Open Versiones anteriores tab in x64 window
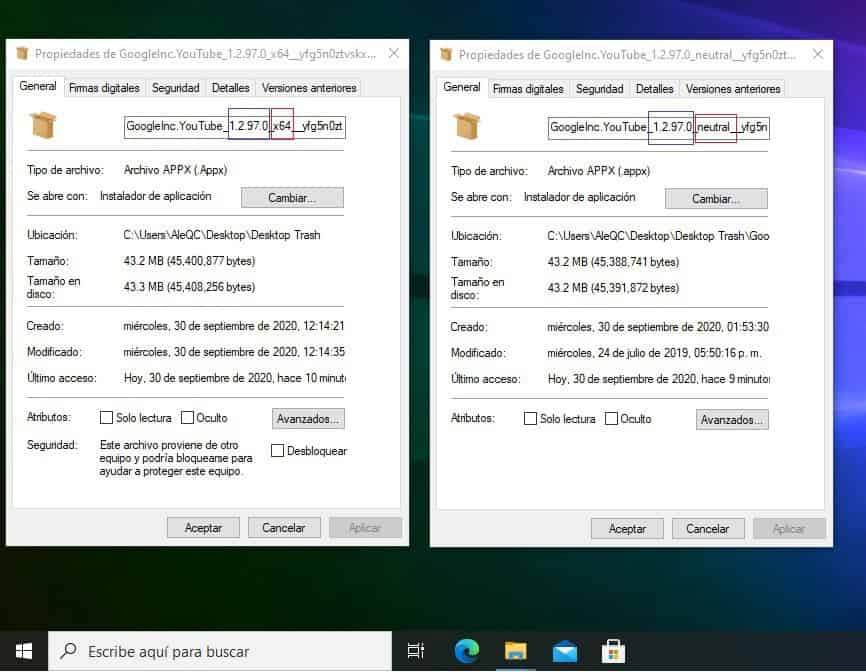Screen dimensions: 866x672 [x=309, y=88]
